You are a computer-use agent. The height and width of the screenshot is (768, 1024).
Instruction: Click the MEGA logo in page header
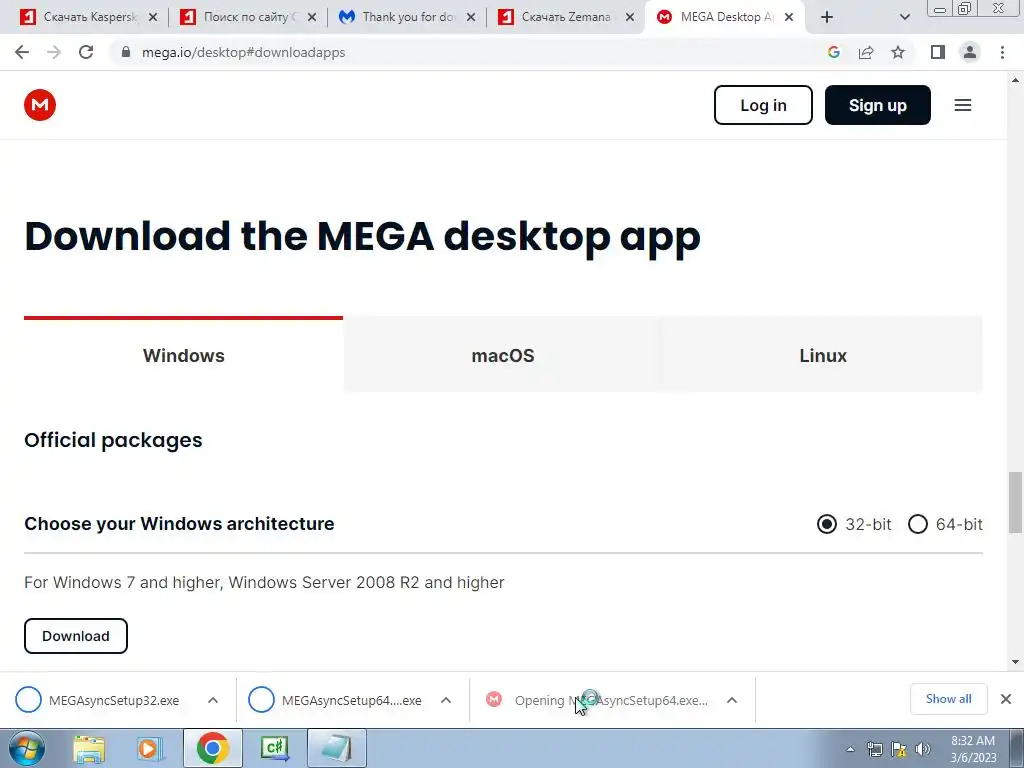point(40,105)
